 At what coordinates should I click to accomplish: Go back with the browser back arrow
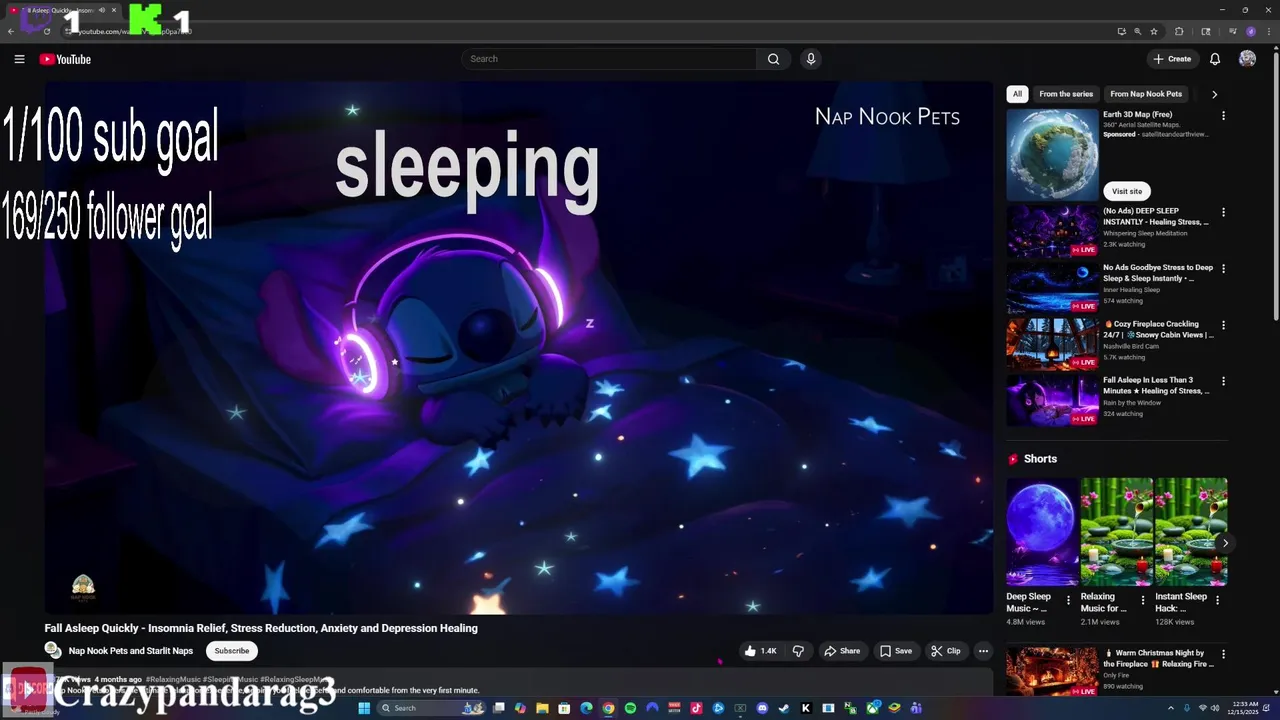pyautogui.click(x=11, y=31)
